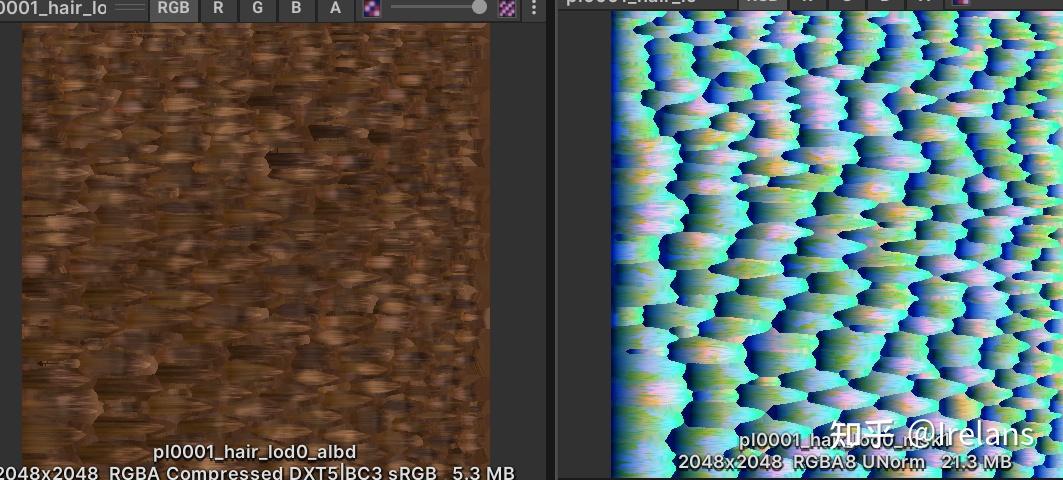The image size is (1063, 480).
Task: Click the mip level slider handle
Action: (x=479, y=7)
